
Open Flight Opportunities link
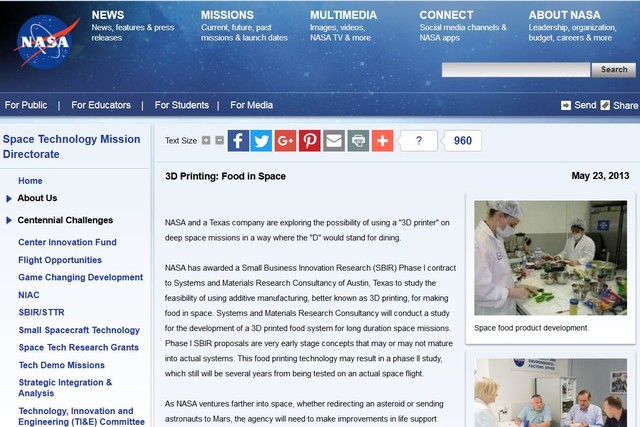[x=60, y=260]
